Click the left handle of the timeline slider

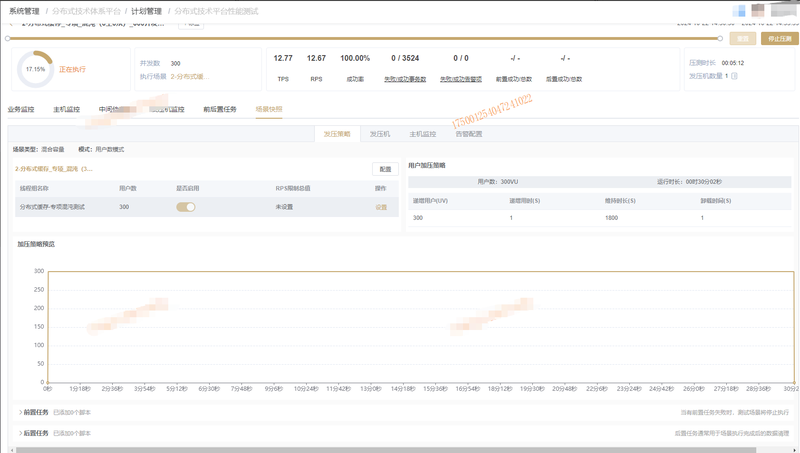[x=8, y=38]
